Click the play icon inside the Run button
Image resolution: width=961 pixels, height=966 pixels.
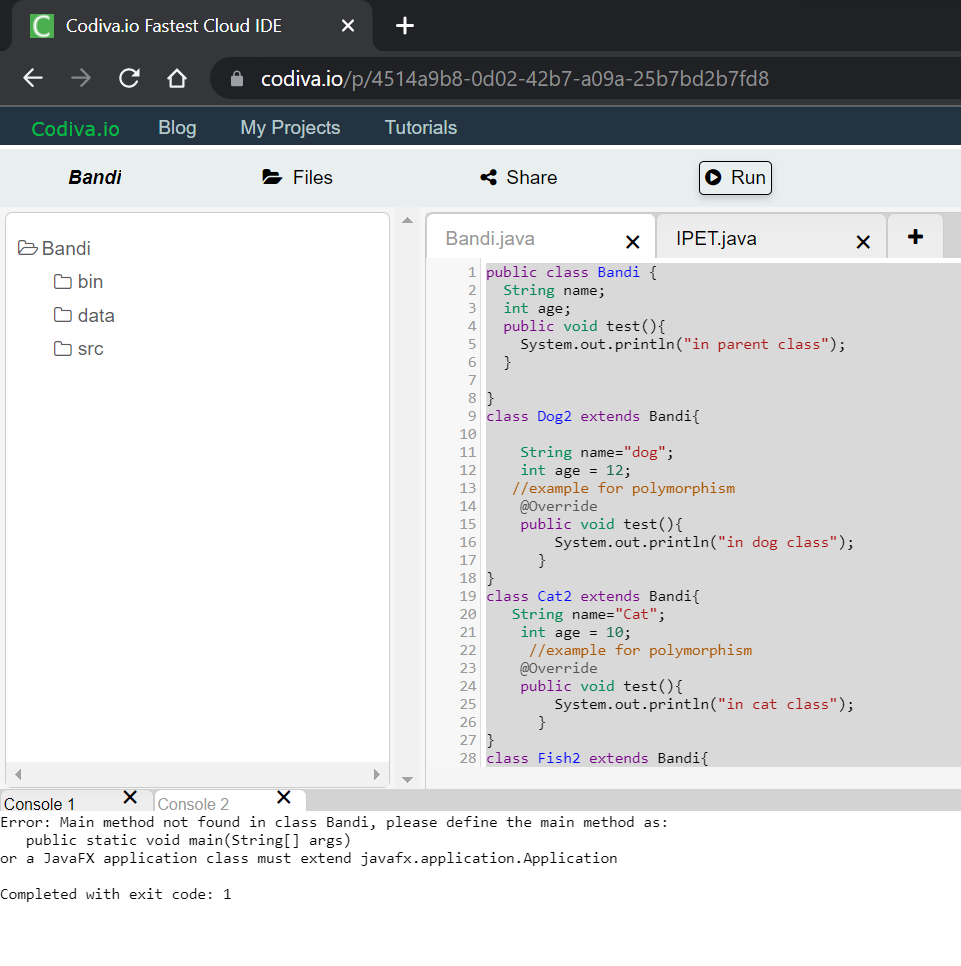point(712,177)
